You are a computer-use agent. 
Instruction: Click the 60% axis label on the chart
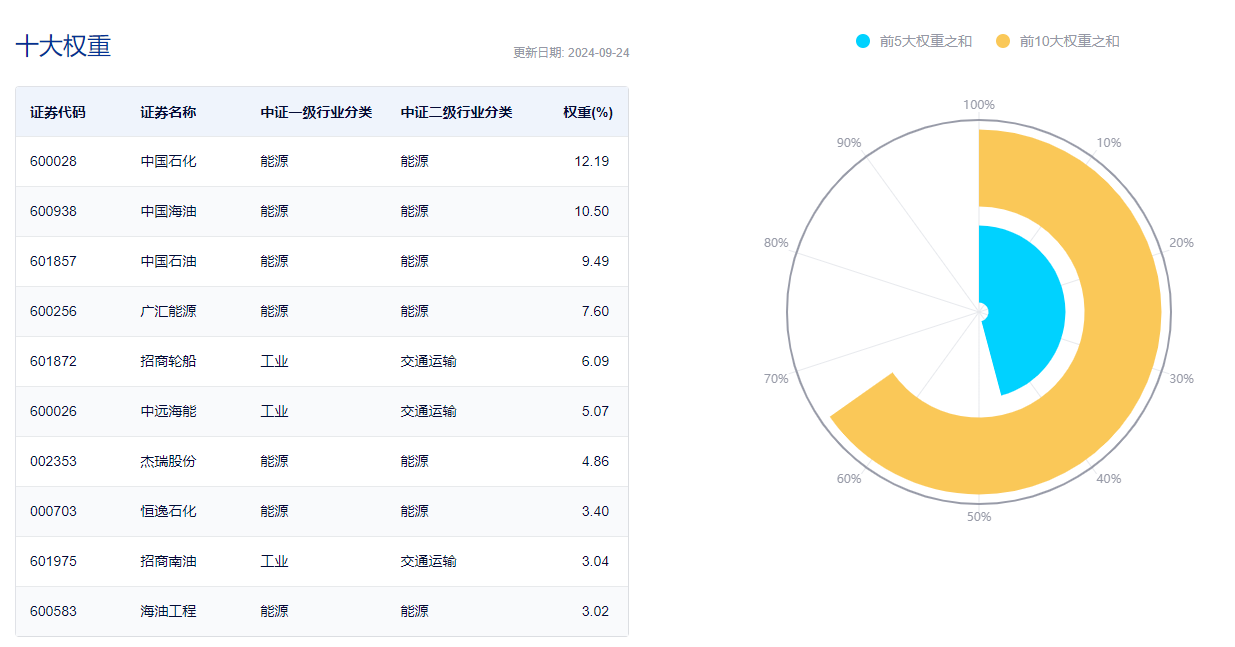tap(849, 479)
